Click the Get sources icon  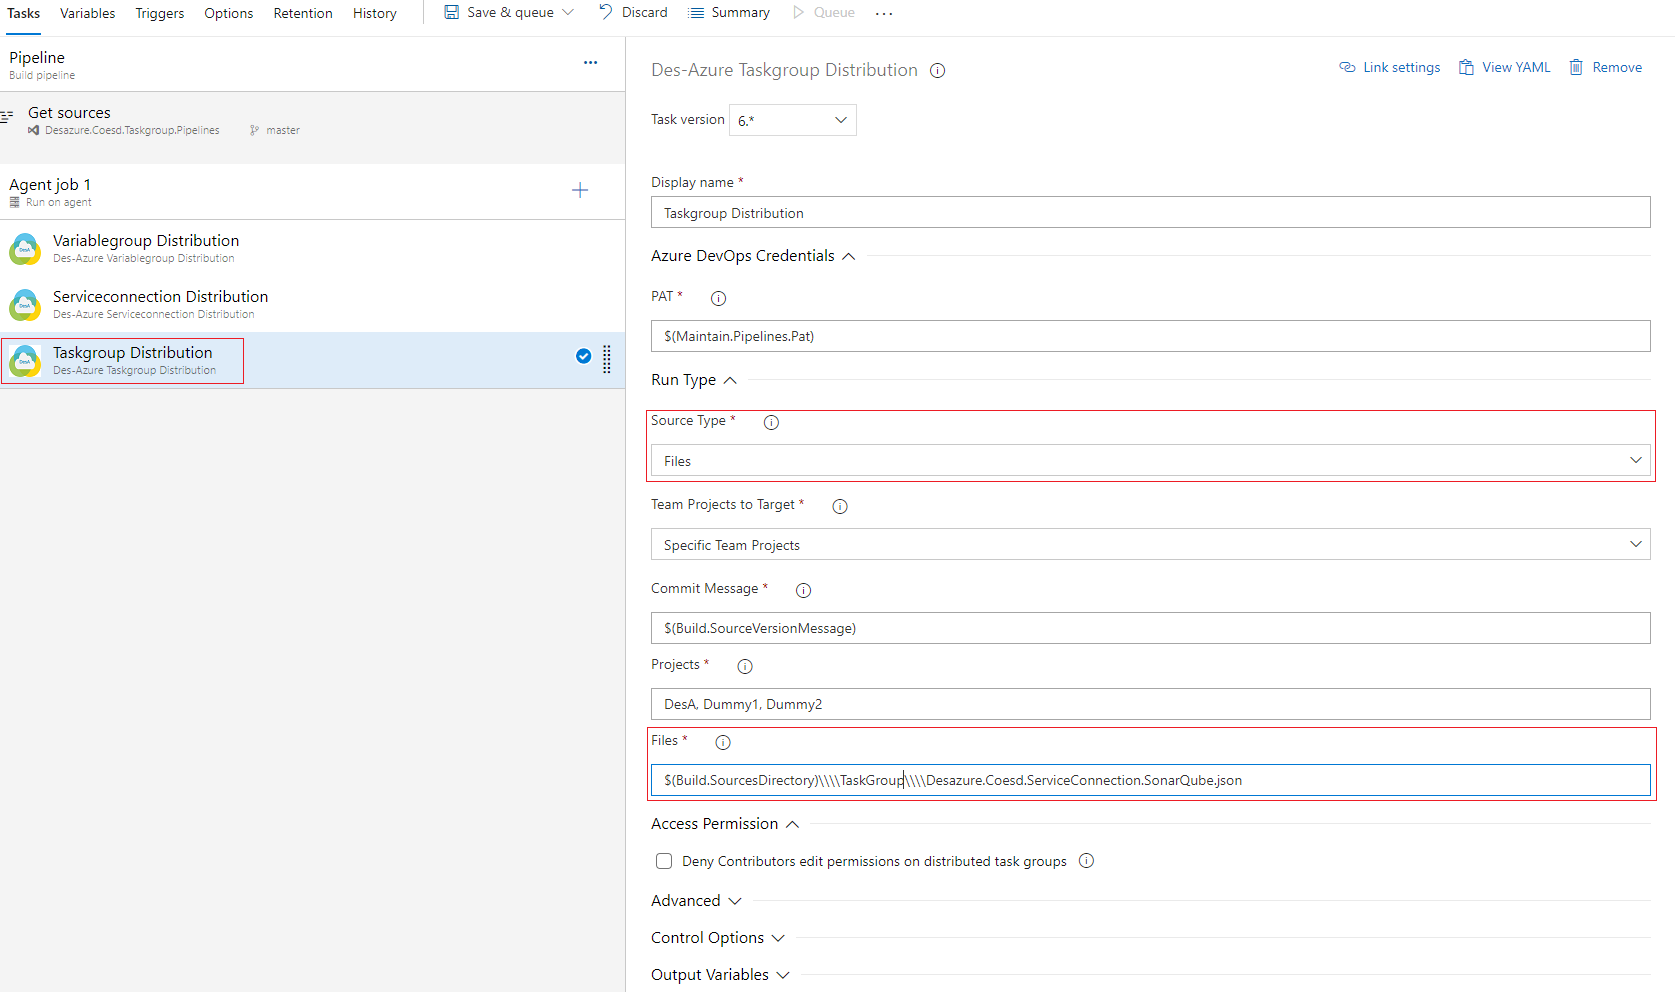7,116
